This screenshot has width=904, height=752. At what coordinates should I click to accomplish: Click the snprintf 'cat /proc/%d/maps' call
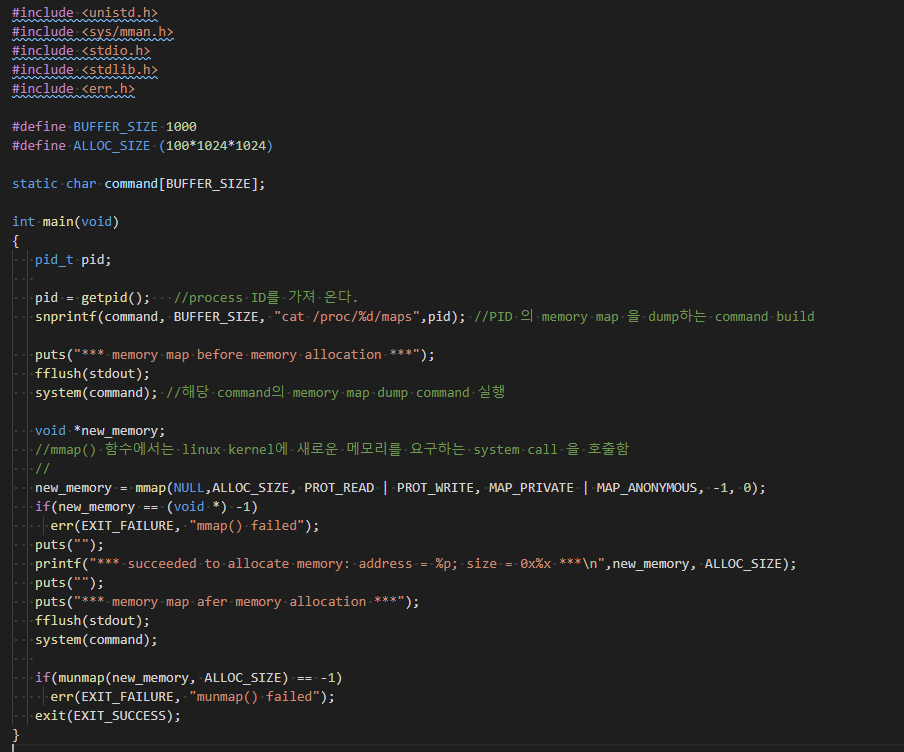coord(250,317)
